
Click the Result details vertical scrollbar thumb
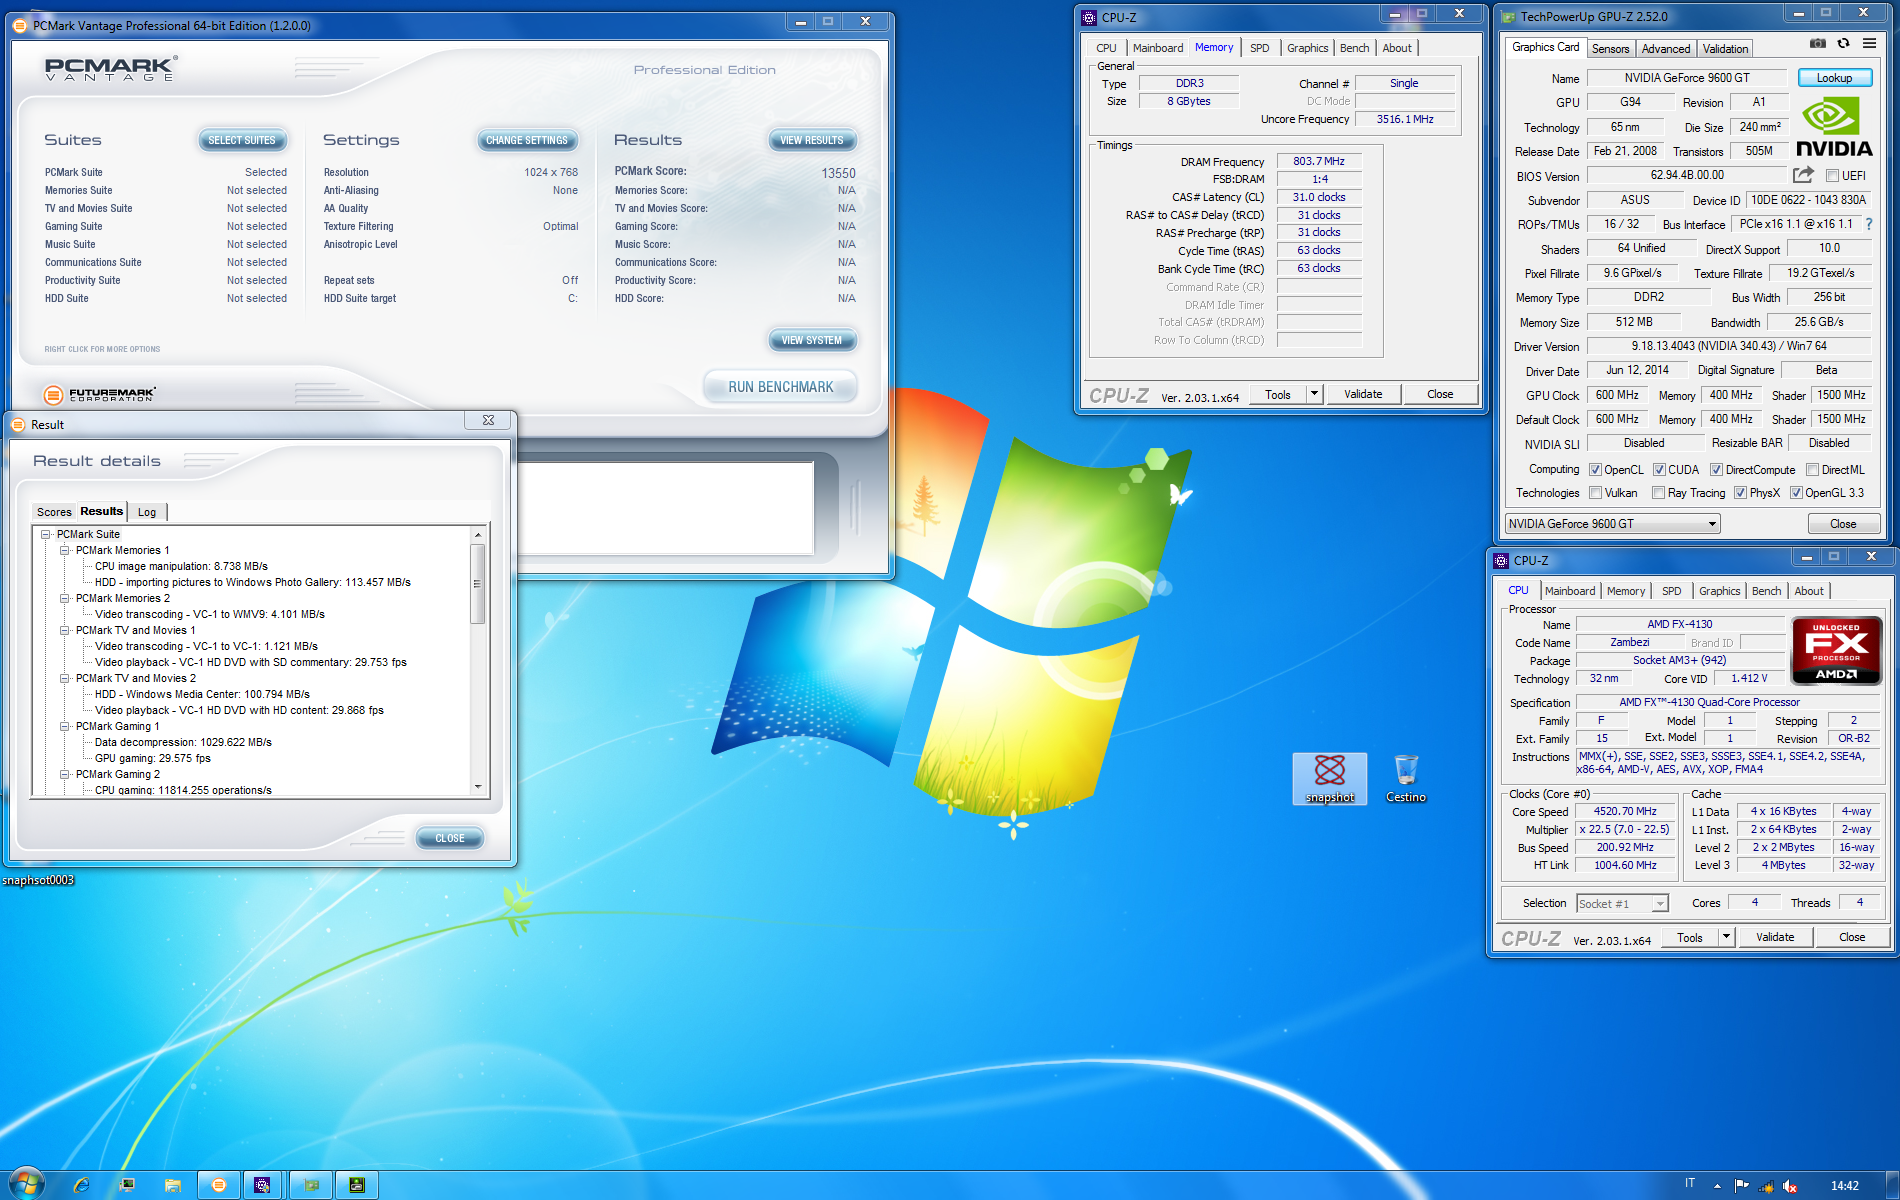[x=478, y=584]
